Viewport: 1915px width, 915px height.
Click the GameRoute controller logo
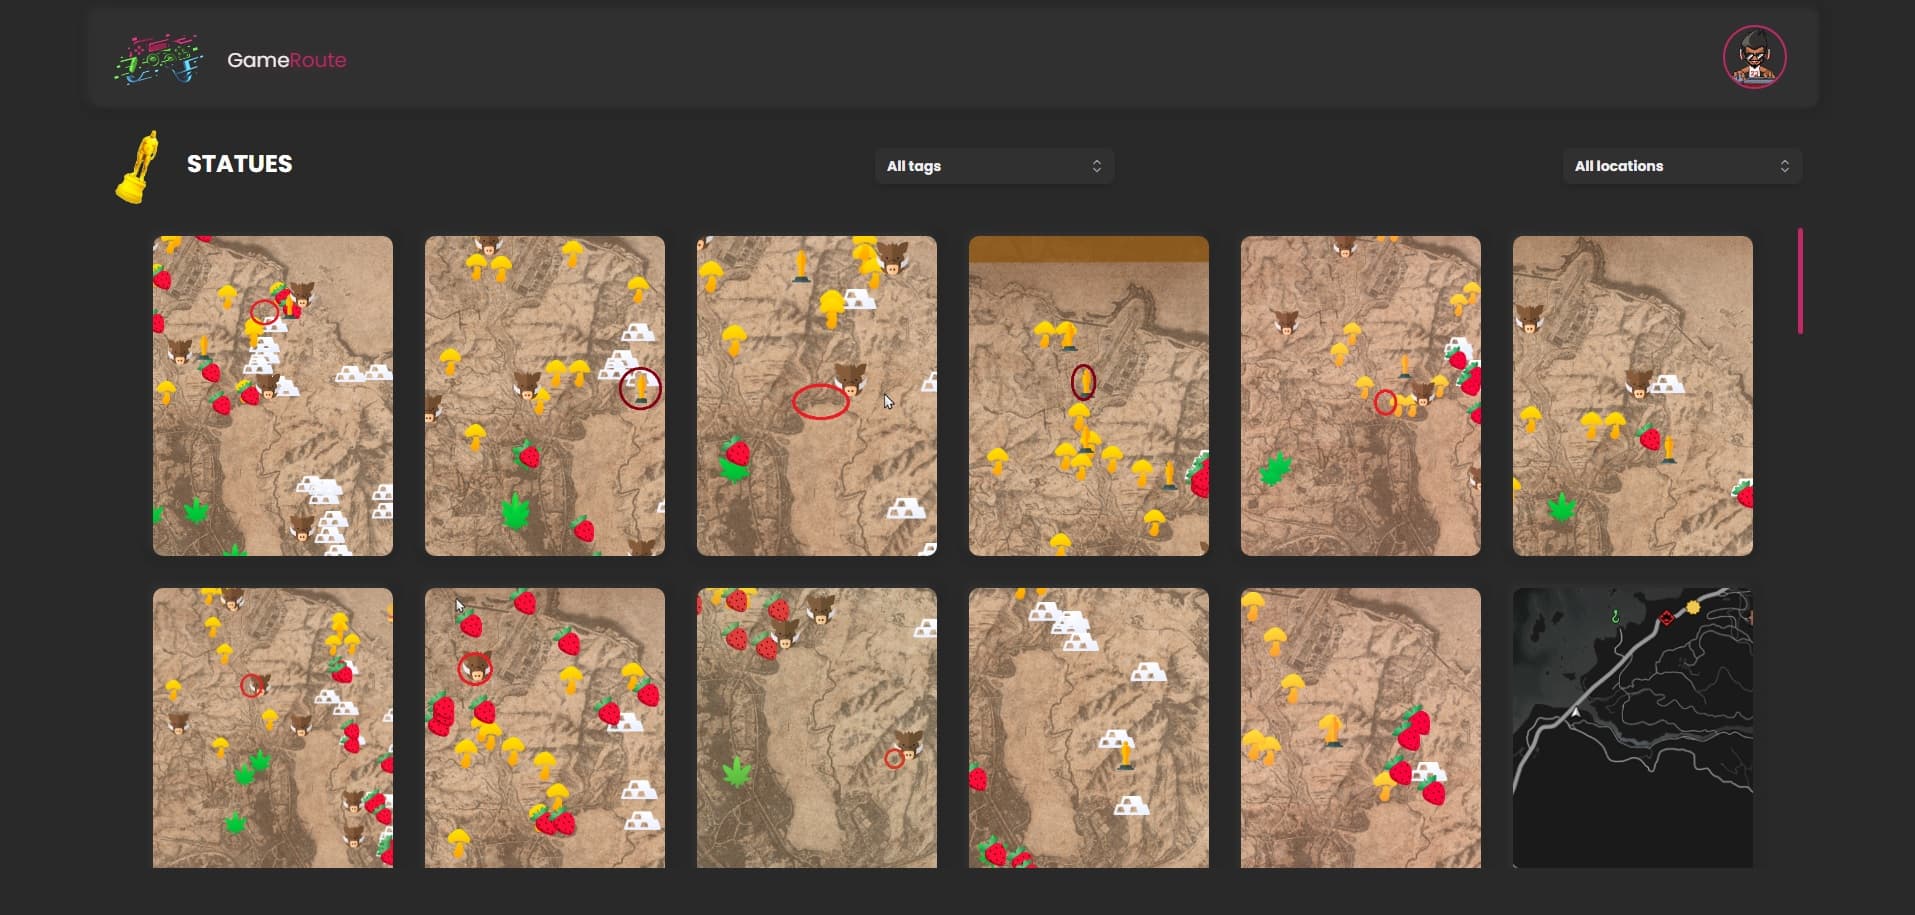(159, 60)
